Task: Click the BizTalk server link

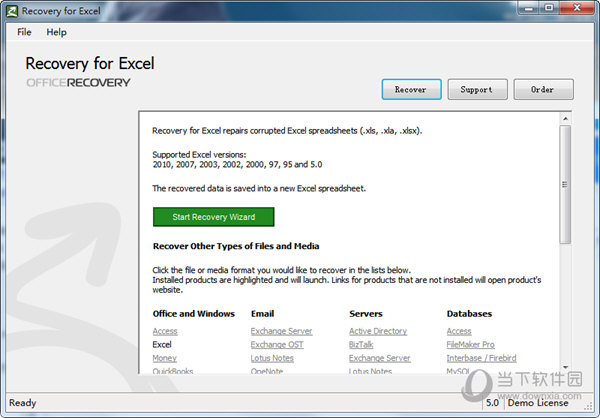Action: [x=361, y=345]
